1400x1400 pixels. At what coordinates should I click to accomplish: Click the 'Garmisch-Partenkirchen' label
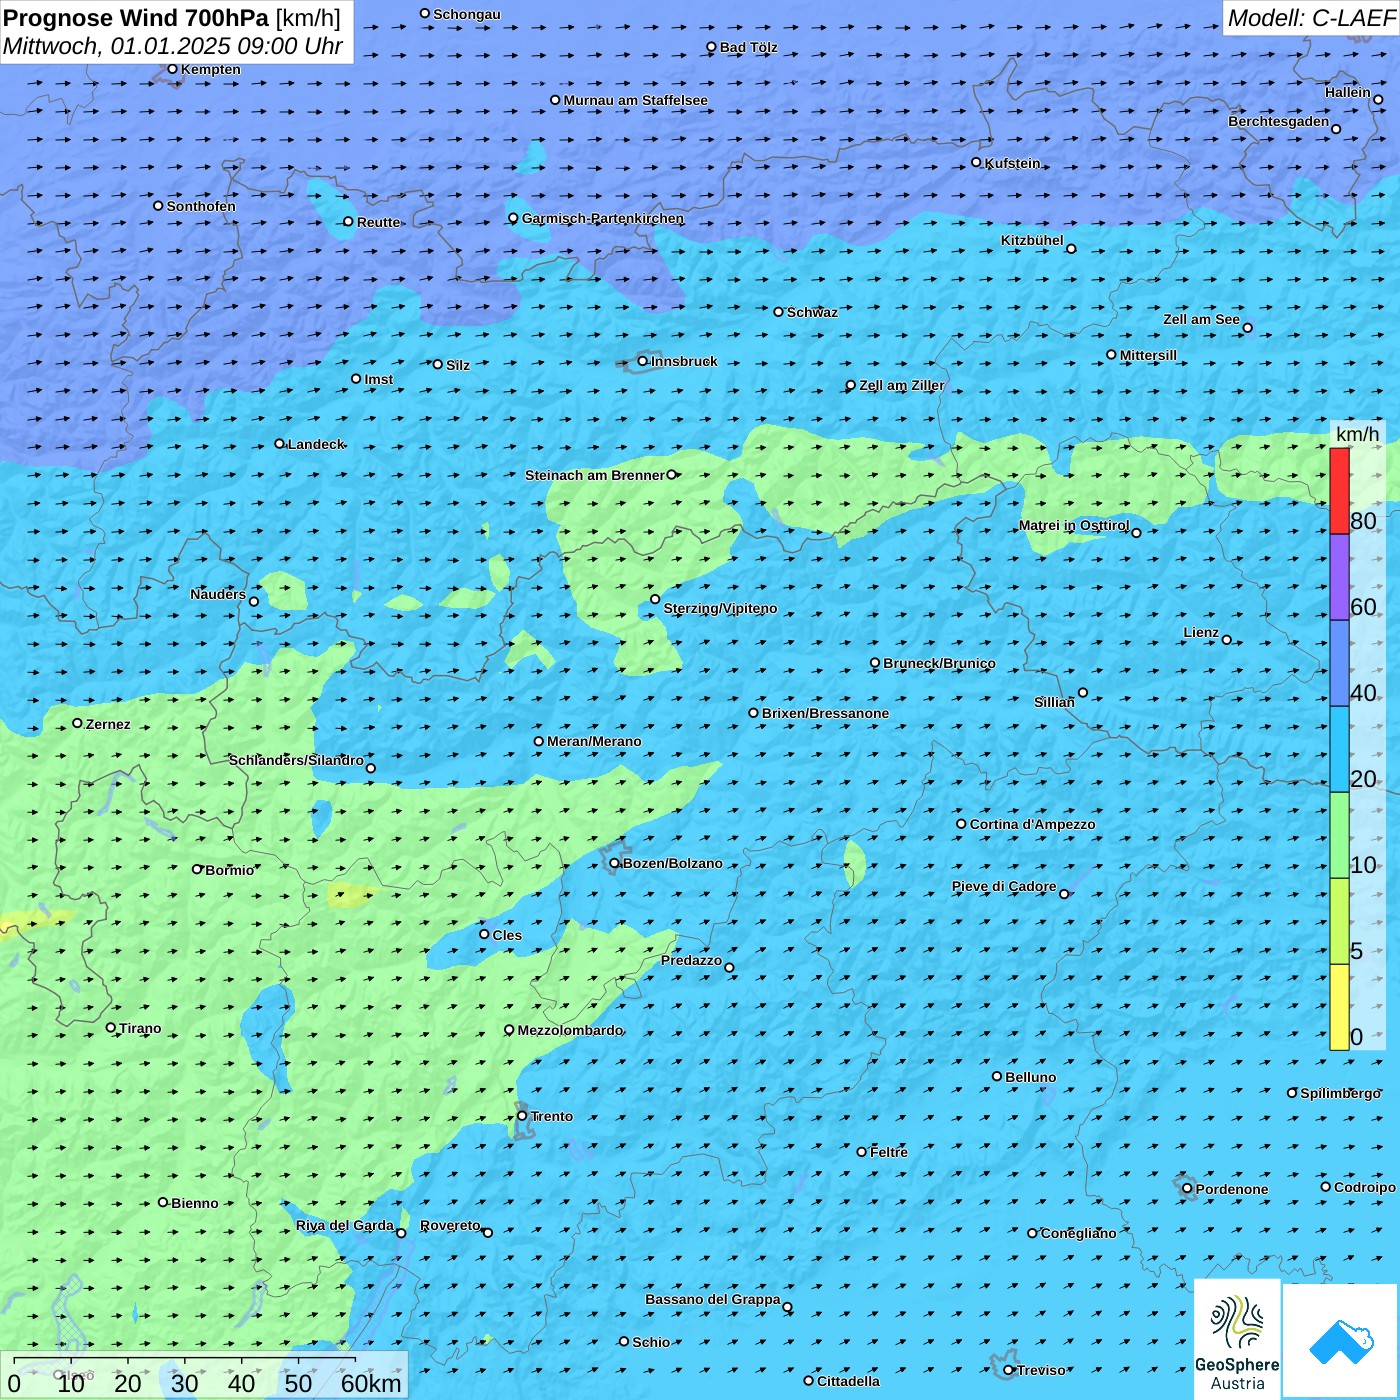[x=603, y=218]
